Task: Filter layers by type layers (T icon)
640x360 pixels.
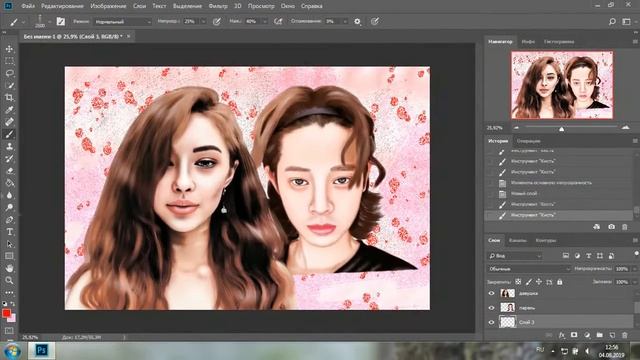Action: pyautogui.click(x=588, y=256)
